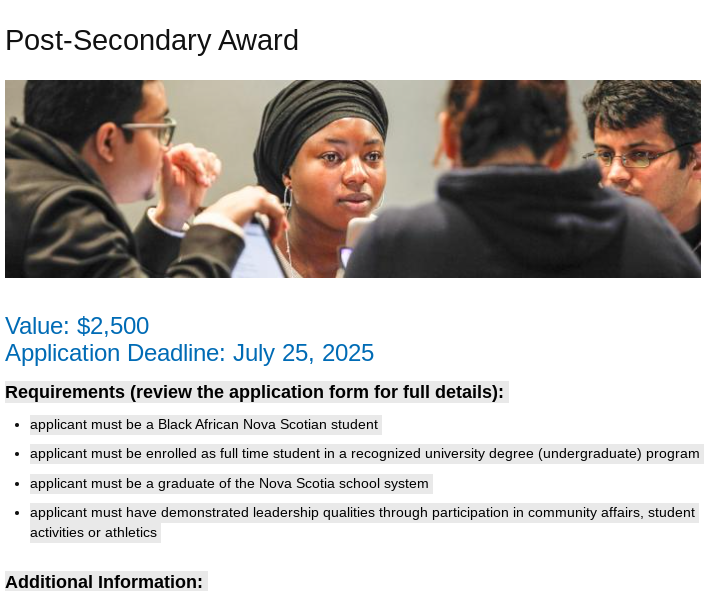Select the Nova Scotia school system graduate requirement

[x=230, y=484]
